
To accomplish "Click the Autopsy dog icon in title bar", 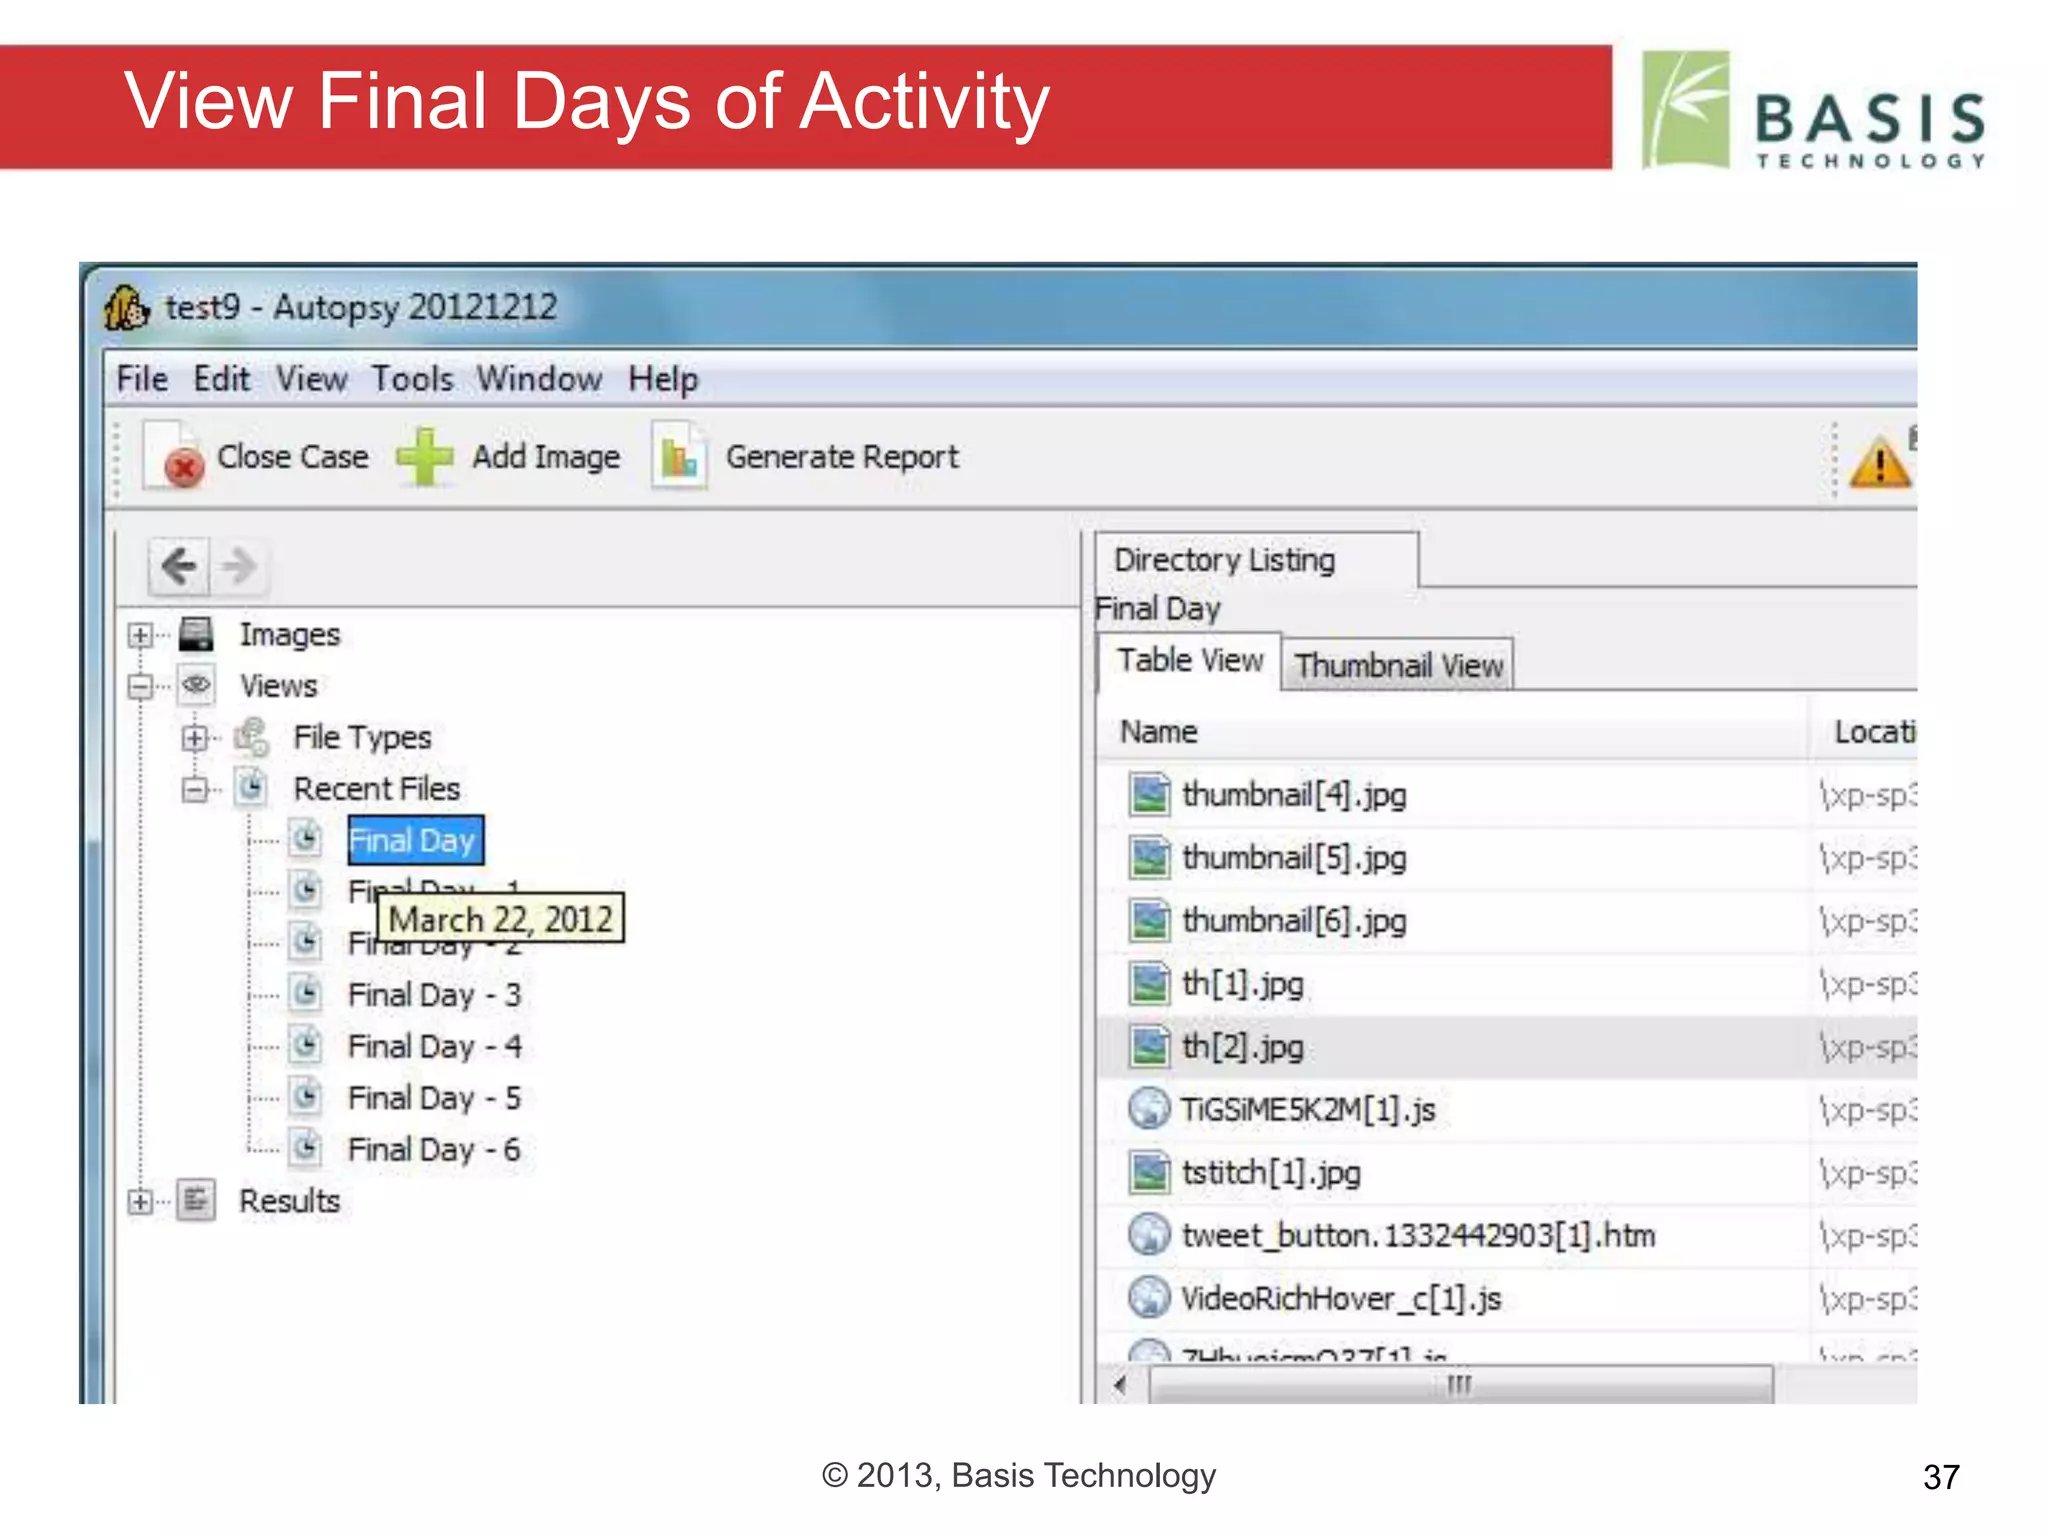I will tap(126, 307).
